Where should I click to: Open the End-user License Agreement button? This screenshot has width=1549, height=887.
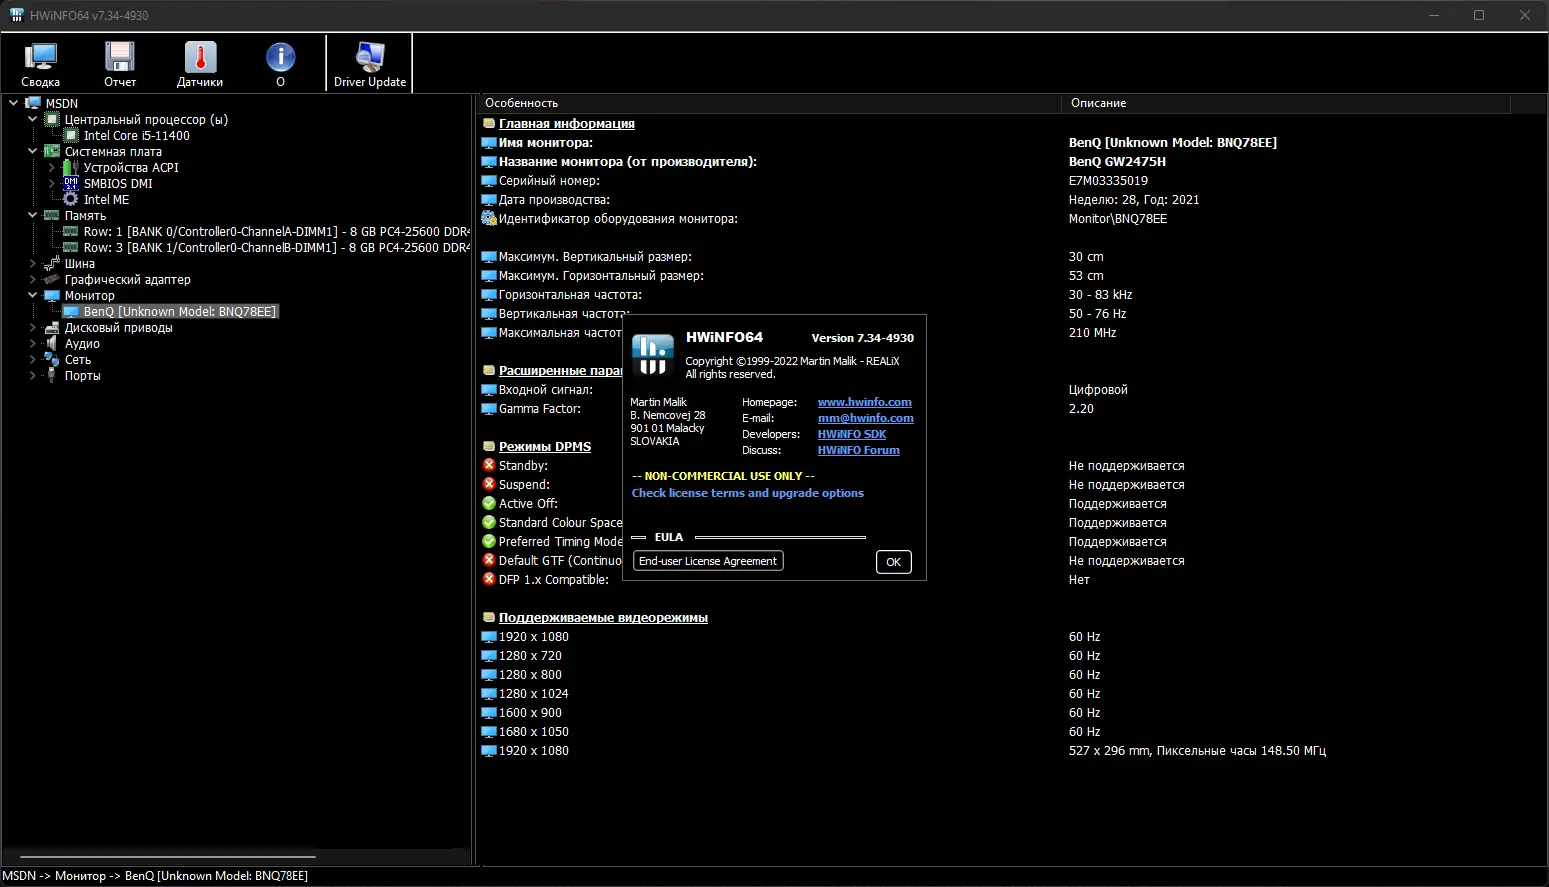(x=708, y=561)
